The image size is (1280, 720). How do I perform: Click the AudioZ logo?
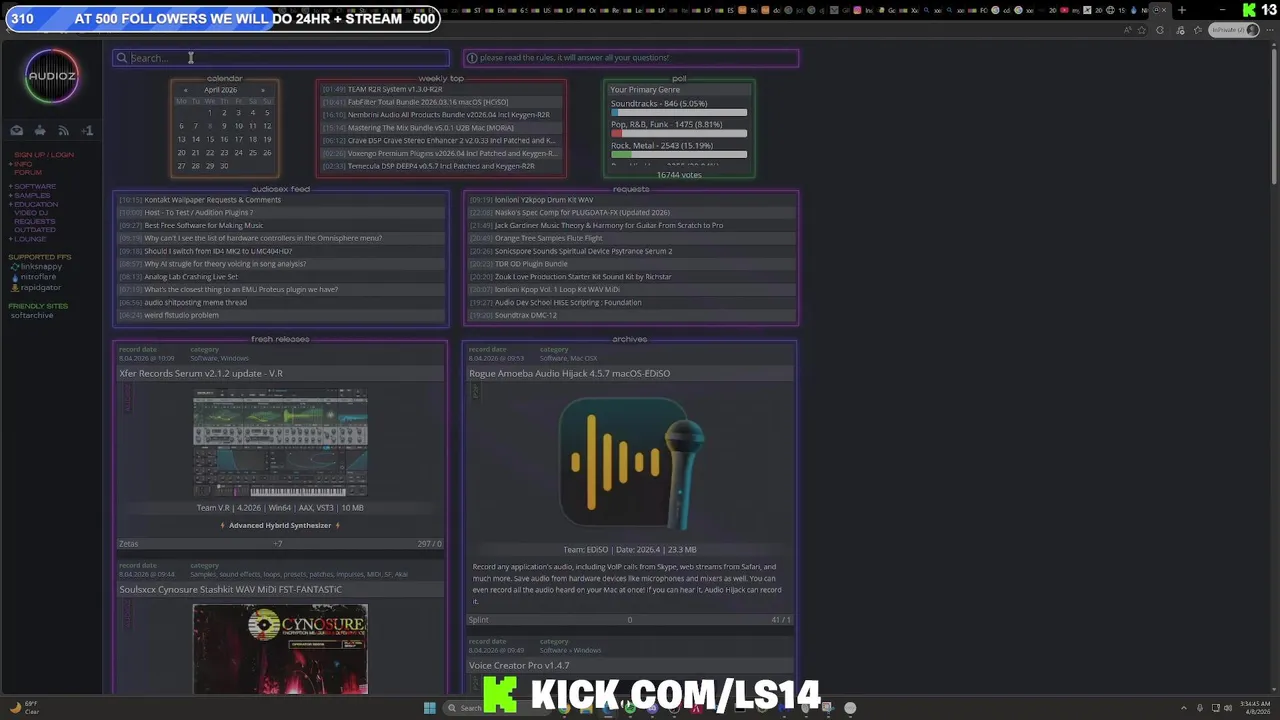point(52,76)
